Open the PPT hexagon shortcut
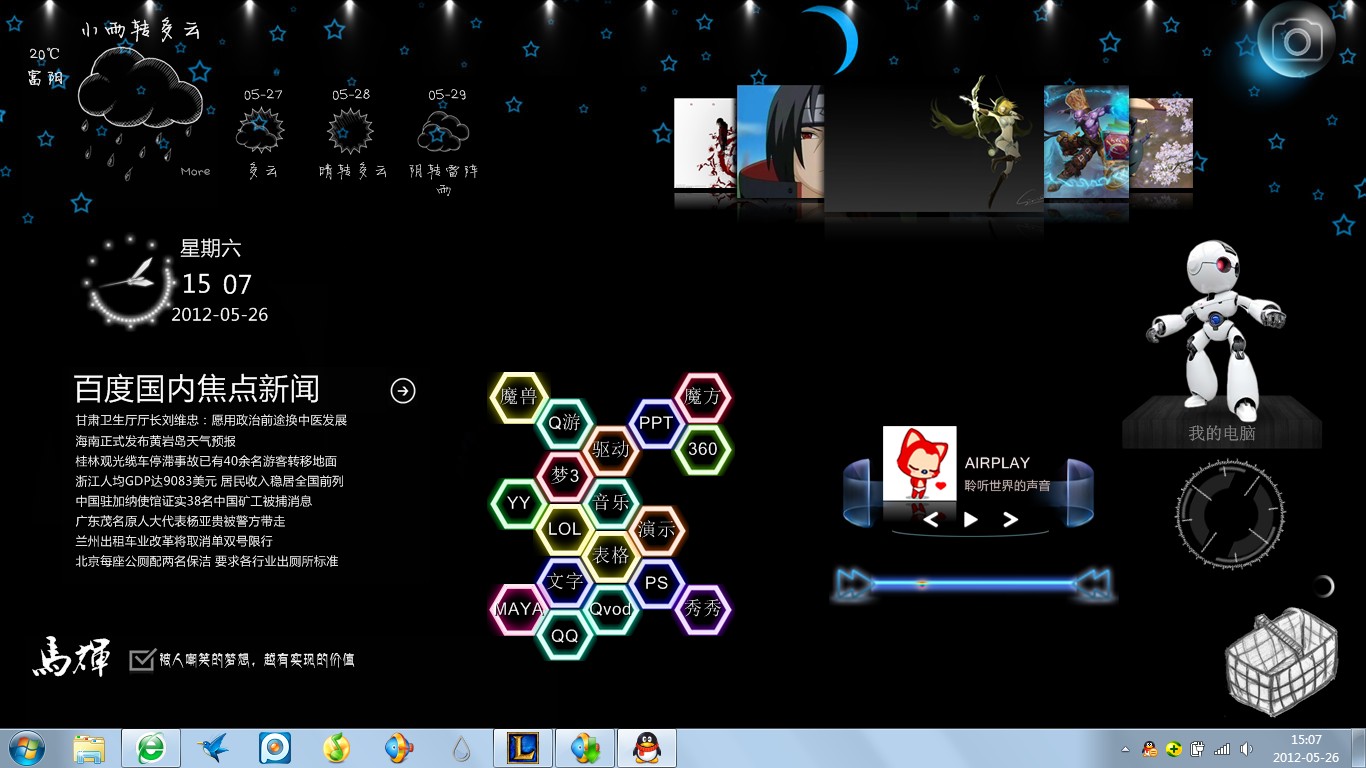 coord(656,423)
